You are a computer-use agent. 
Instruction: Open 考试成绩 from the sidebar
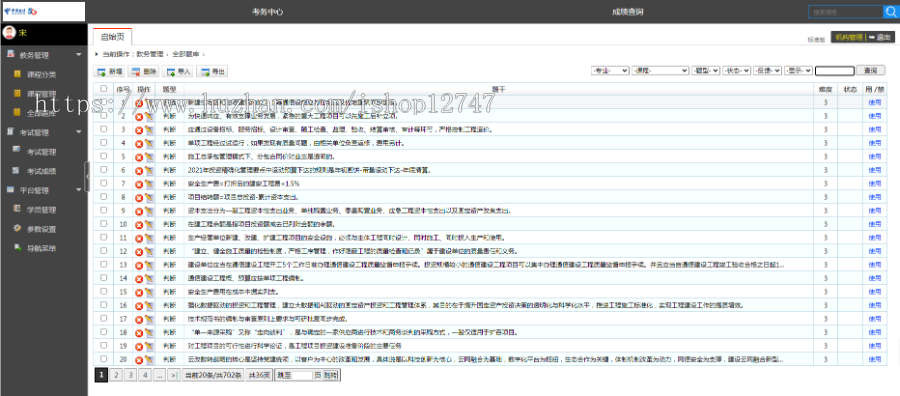point(41,171)
